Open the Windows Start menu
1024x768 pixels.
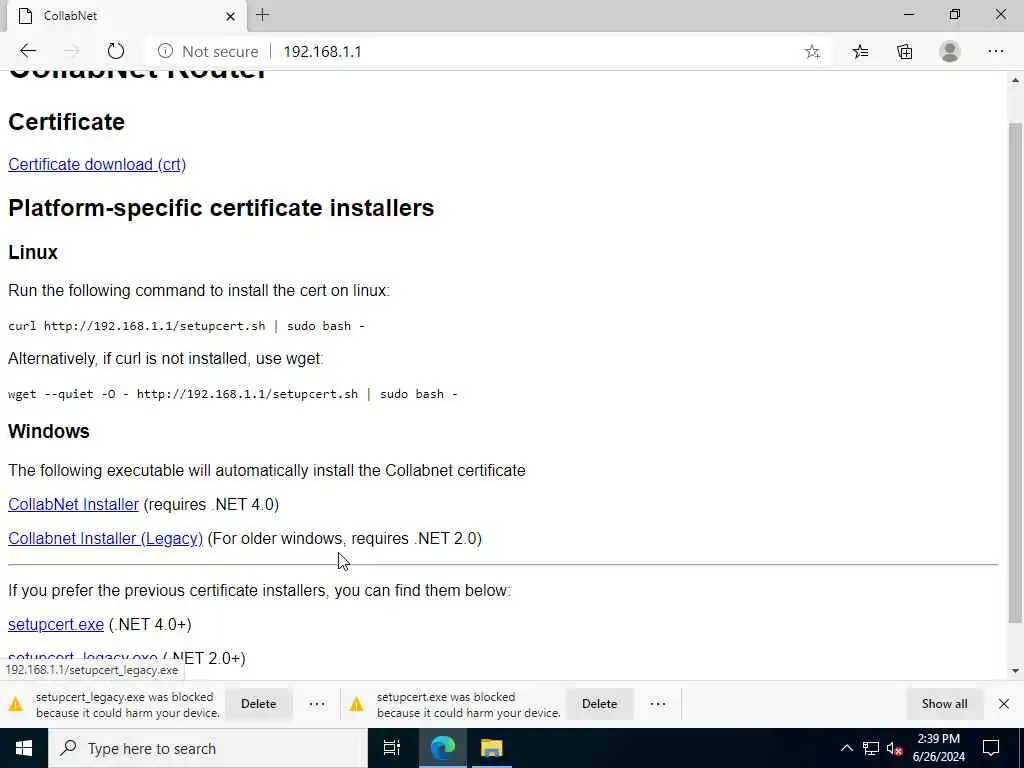click(x=24, y=748)
